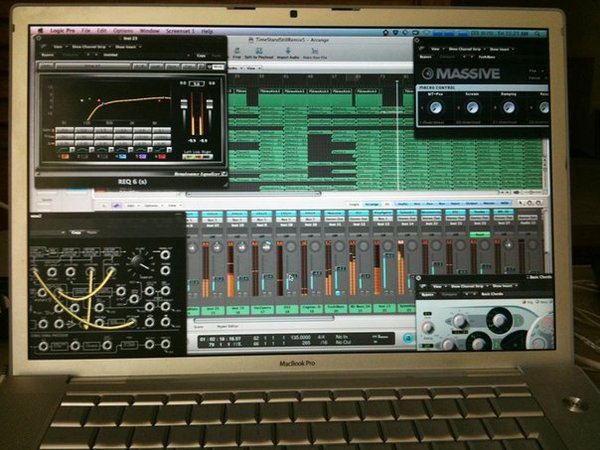
Task: Click the Copy button in REQ plugin header
Action: pyautogui.click(x=201, y=55)
